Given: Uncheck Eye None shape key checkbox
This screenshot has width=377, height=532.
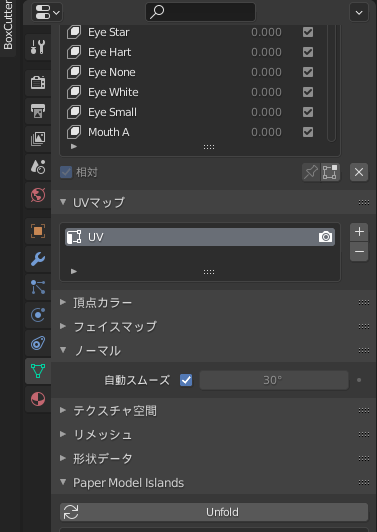Looking at the screenshot, I should coord(308,72).
